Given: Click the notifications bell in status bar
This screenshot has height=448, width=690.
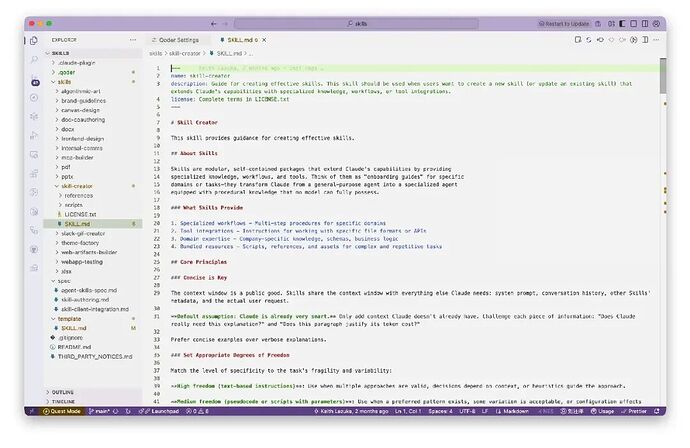Looking at the screenshot, I should click(x=655, y=411).
